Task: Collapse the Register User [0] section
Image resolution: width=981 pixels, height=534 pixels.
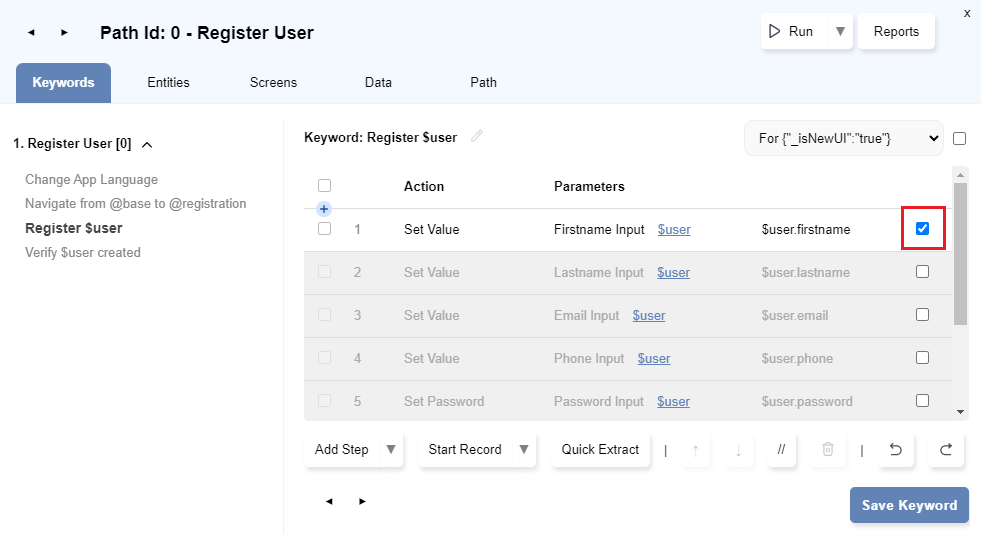Action: [x=147, y=144]
